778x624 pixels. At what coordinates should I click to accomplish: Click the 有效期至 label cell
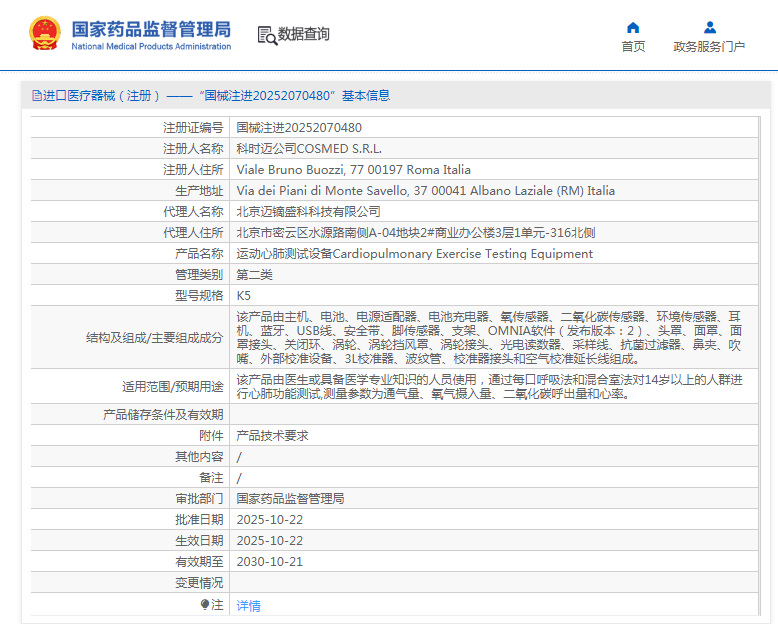130,562
